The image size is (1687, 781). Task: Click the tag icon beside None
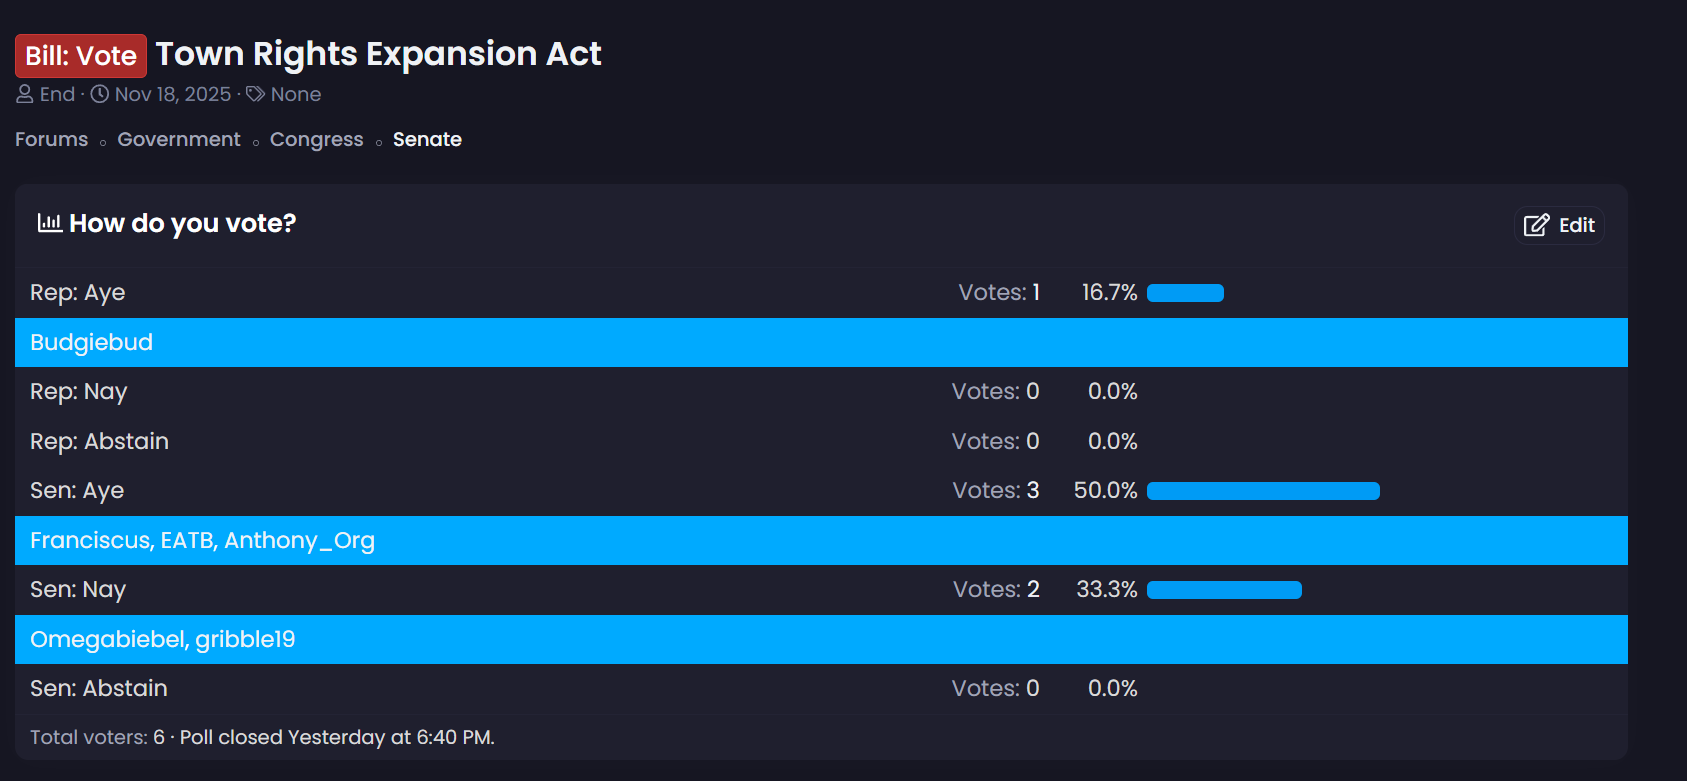coord(256,94)
